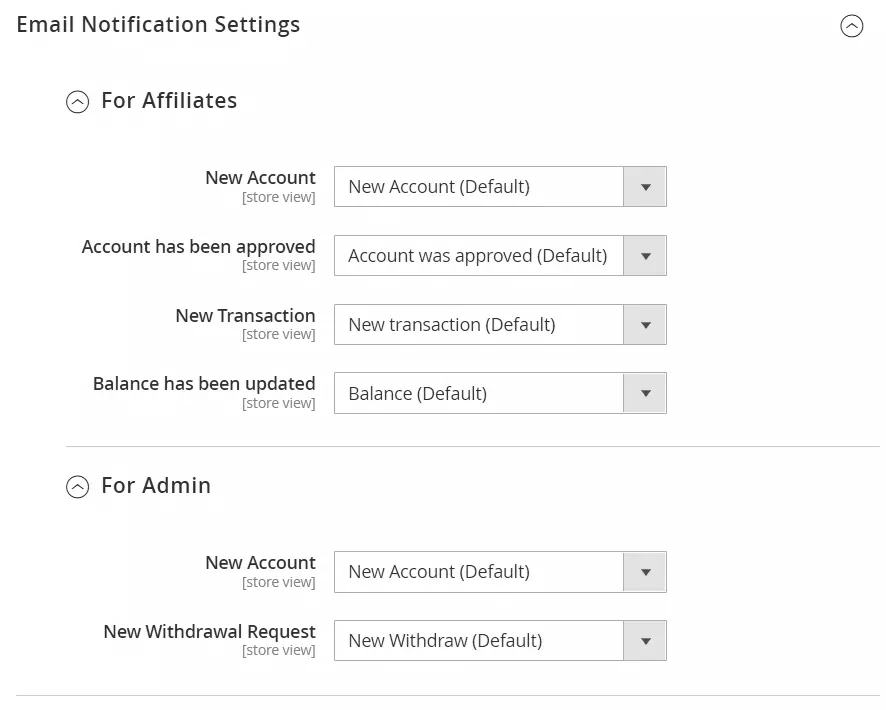This screenshot has height=710, width=886.
Task: Click store view scope under Balance has been updated
Action: pos(278,404)
